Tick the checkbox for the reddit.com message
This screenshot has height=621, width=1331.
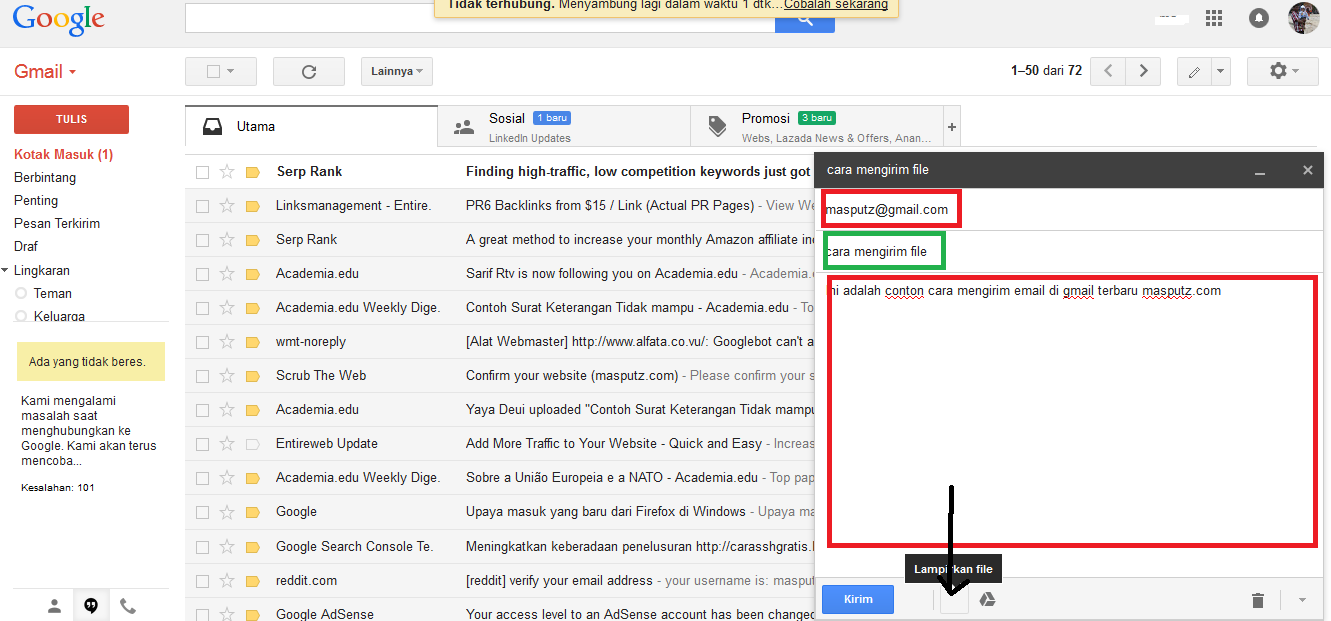(x=203, y=580)
